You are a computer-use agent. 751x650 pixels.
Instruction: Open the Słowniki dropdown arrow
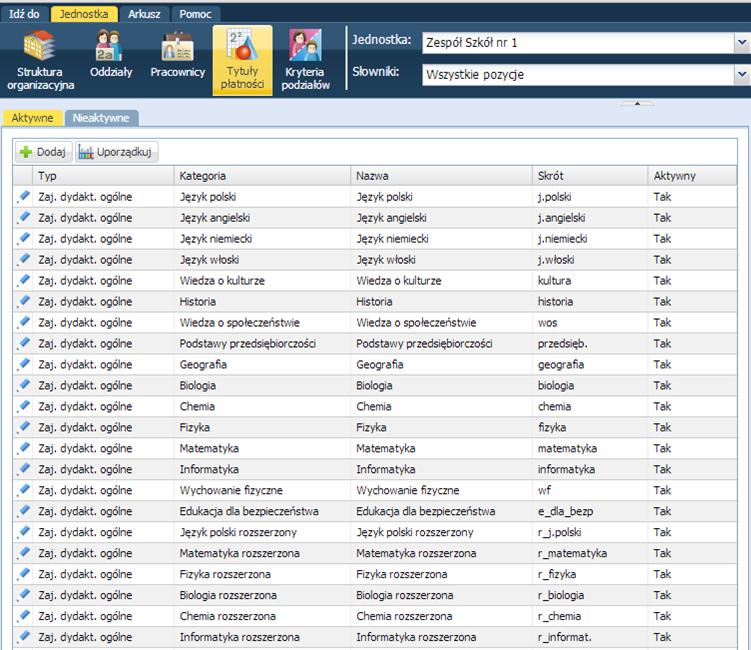pyautogui.click(x=741, y=75)
